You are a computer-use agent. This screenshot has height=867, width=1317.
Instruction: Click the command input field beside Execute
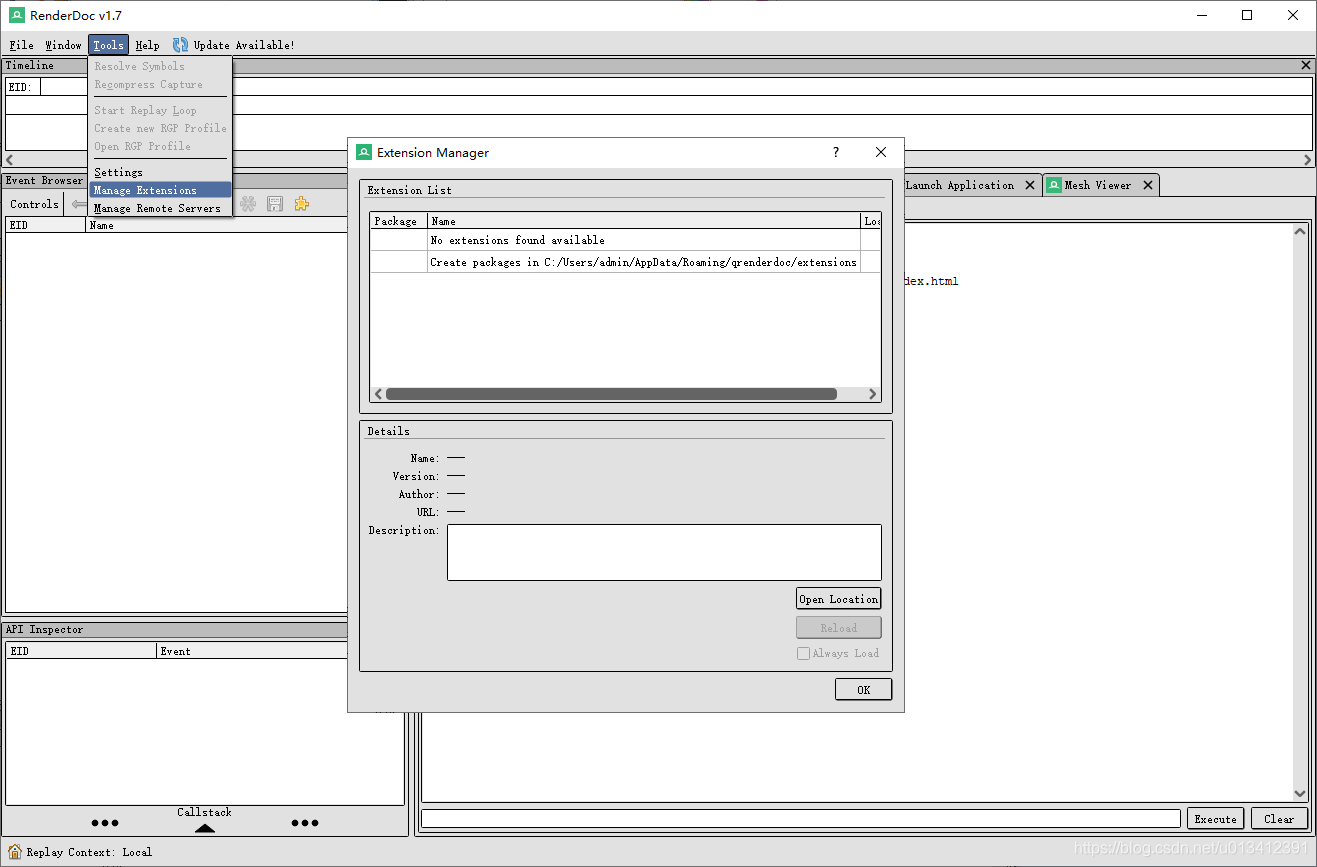click(801, 819)
